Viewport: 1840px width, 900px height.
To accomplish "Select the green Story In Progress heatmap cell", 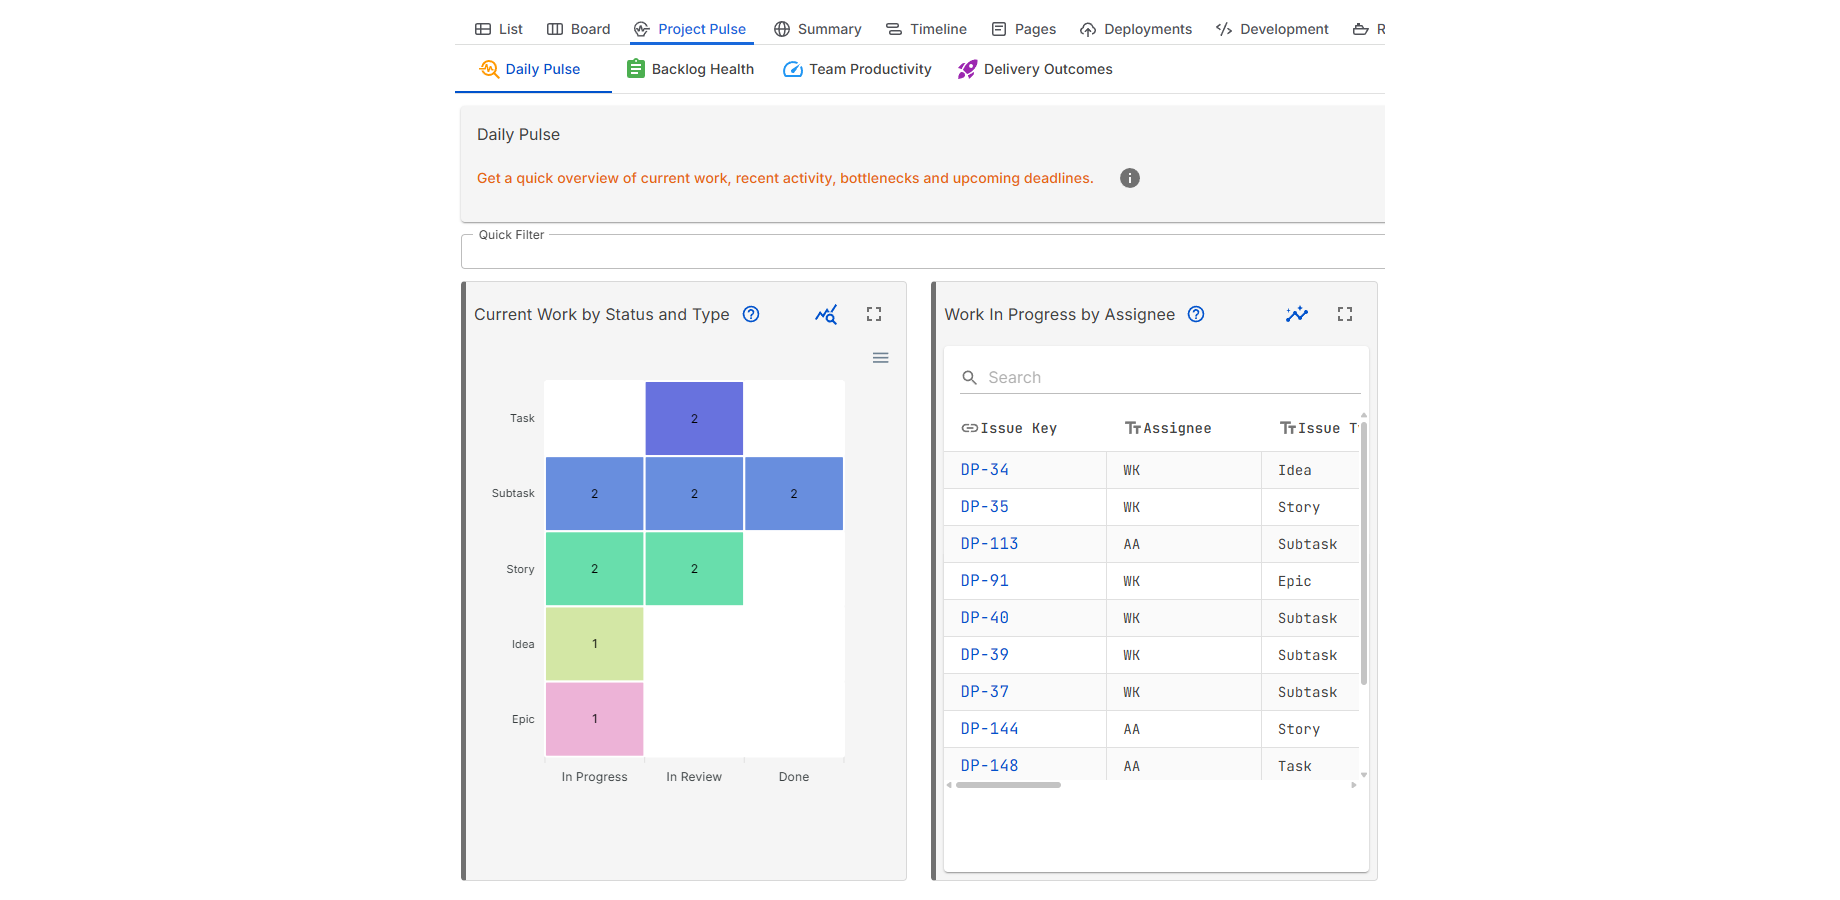I will pyautogui.click(x=594, y=568).
